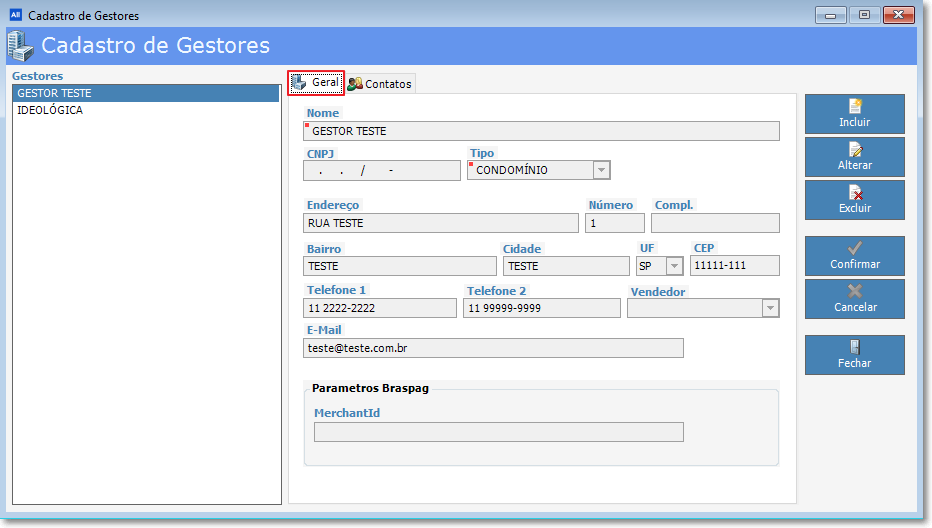The image size is (932, 528).
Task: Confirm with the Confirmar checkmark button
Action: pyautogui.click(x=854, y=256)
